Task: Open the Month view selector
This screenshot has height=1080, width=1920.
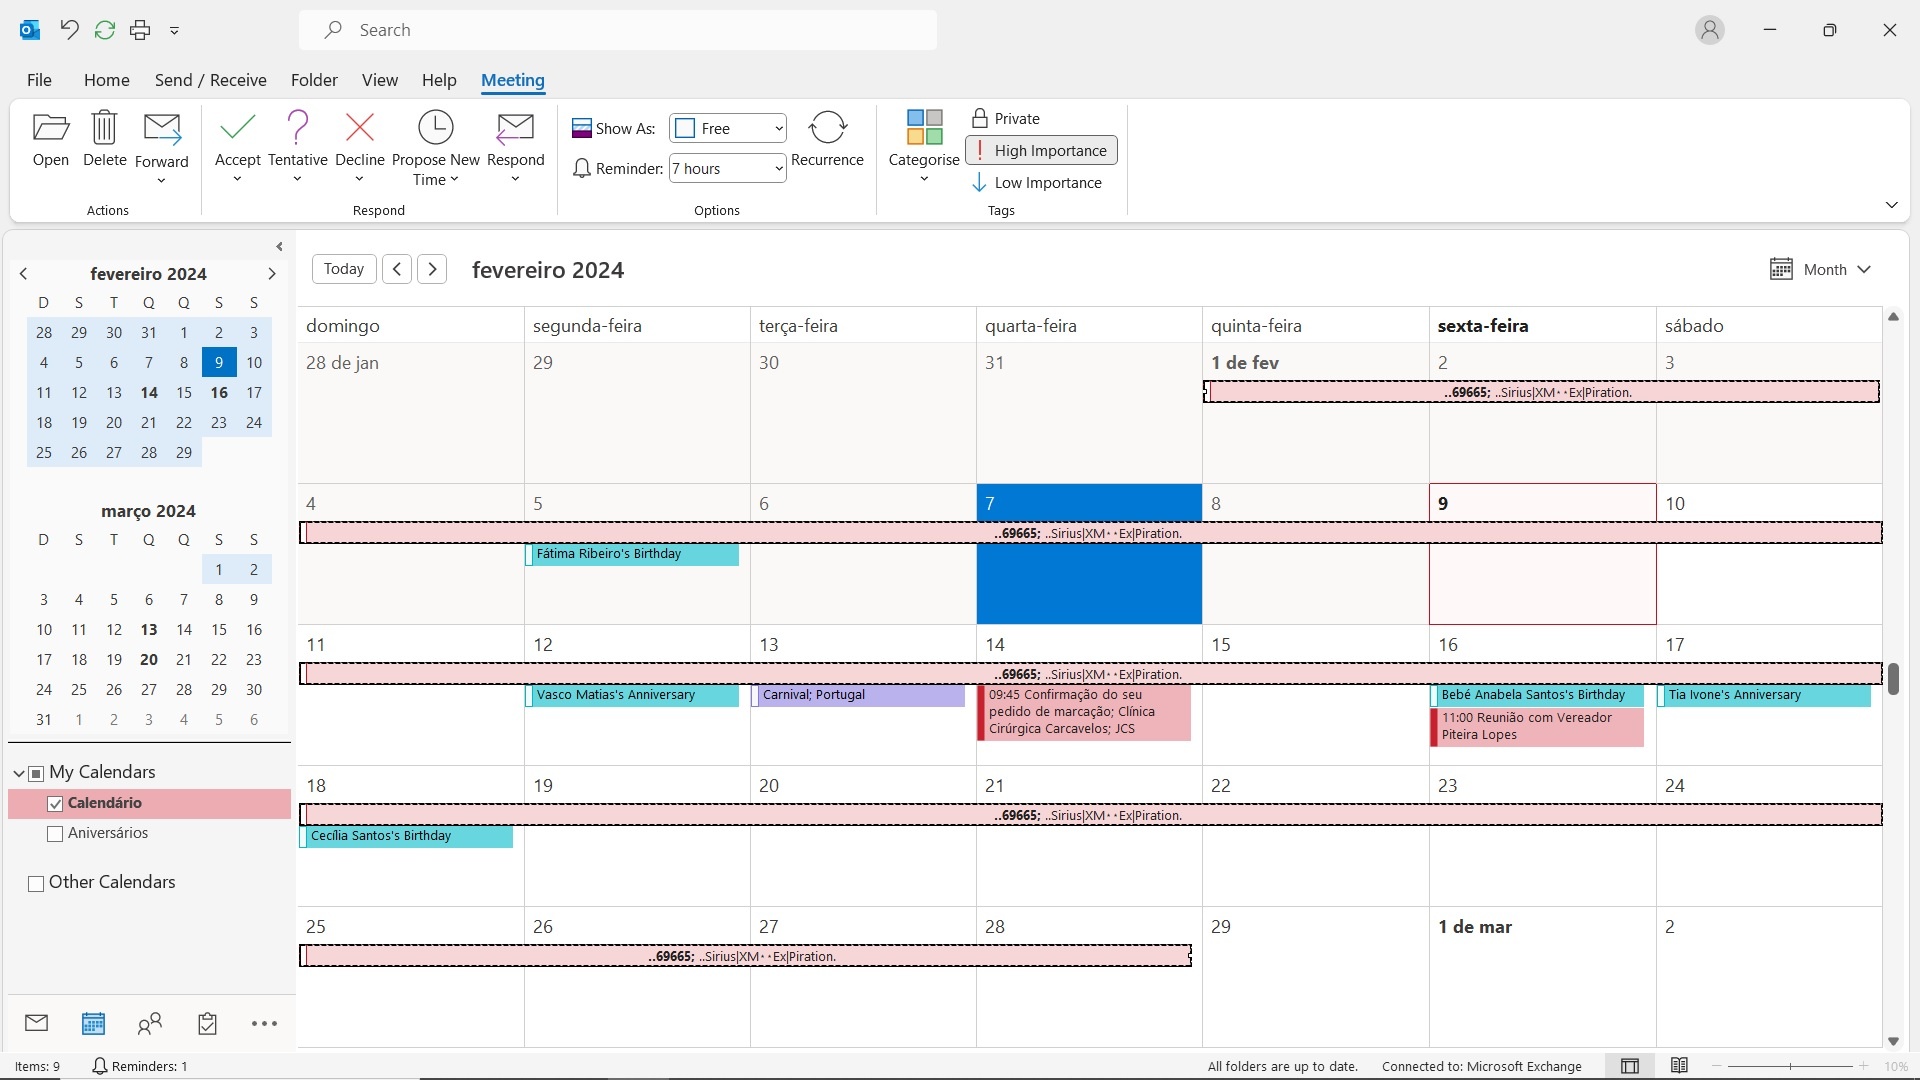Action: (1822, 268)
